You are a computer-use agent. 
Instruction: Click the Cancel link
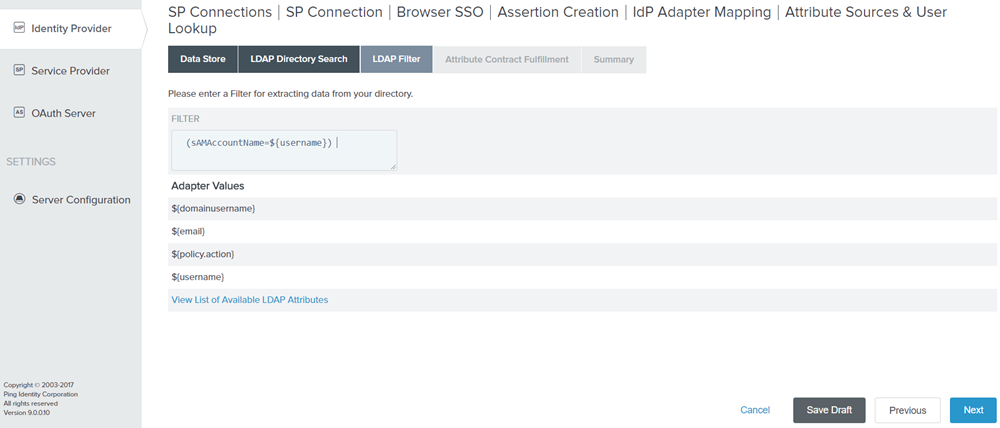coord(754,410)
